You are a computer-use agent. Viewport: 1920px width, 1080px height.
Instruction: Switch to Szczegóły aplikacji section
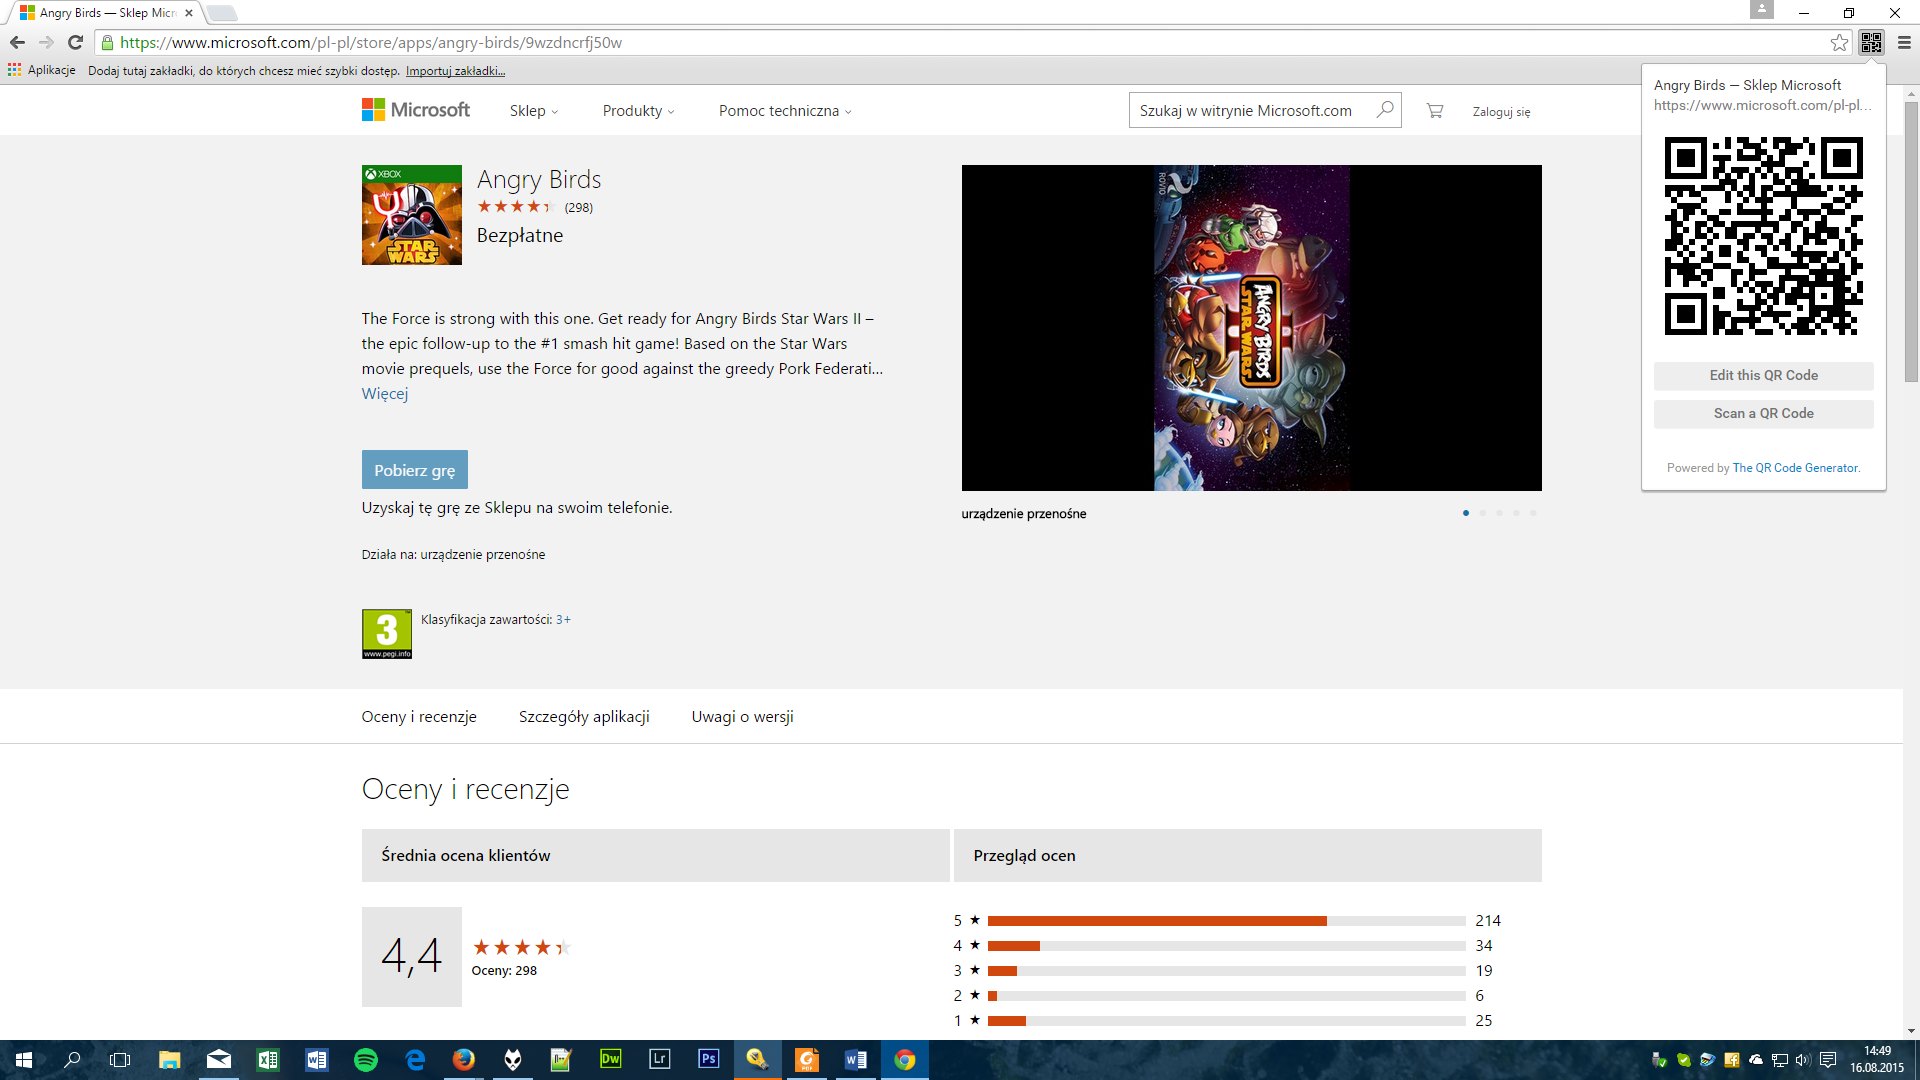click(584, 717)
